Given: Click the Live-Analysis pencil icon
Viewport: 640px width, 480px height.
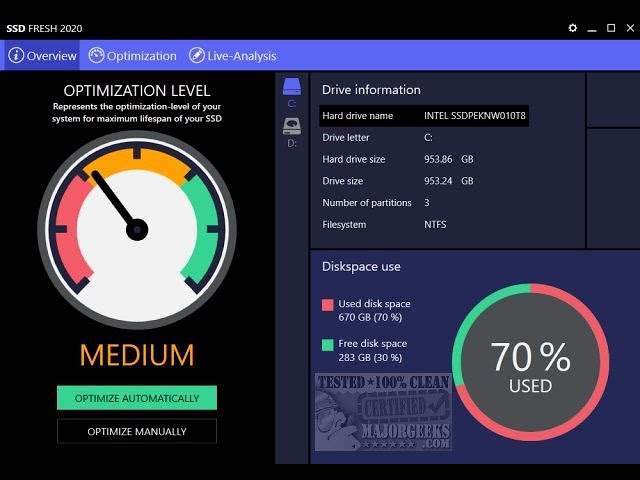Looking at the screenshot, I should click(x=197, y=55).
